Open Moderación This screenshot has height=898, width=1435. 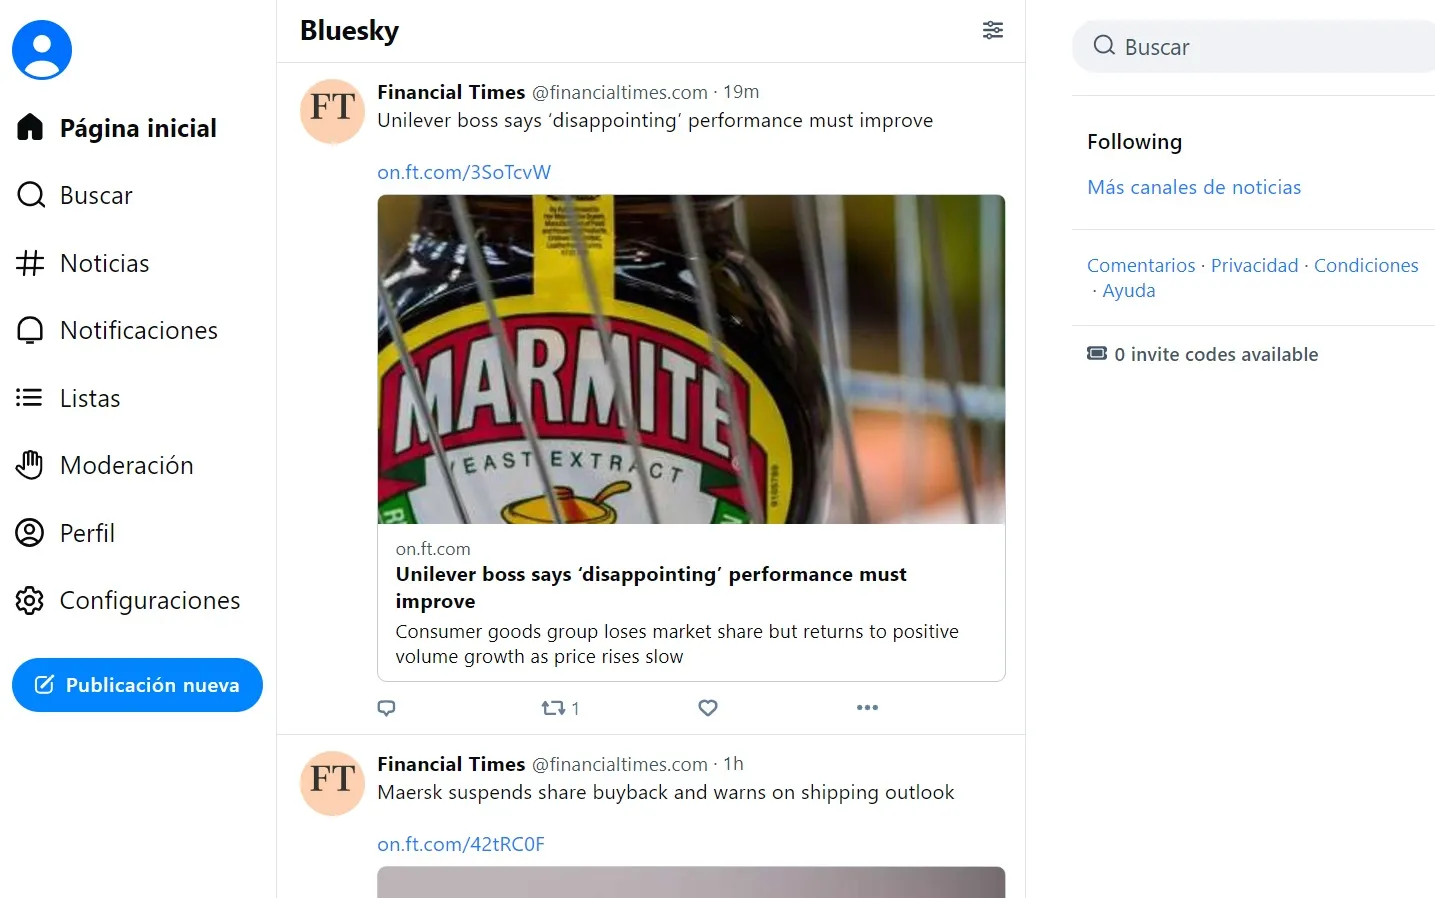pyautogui.click(x=127, y=465)
